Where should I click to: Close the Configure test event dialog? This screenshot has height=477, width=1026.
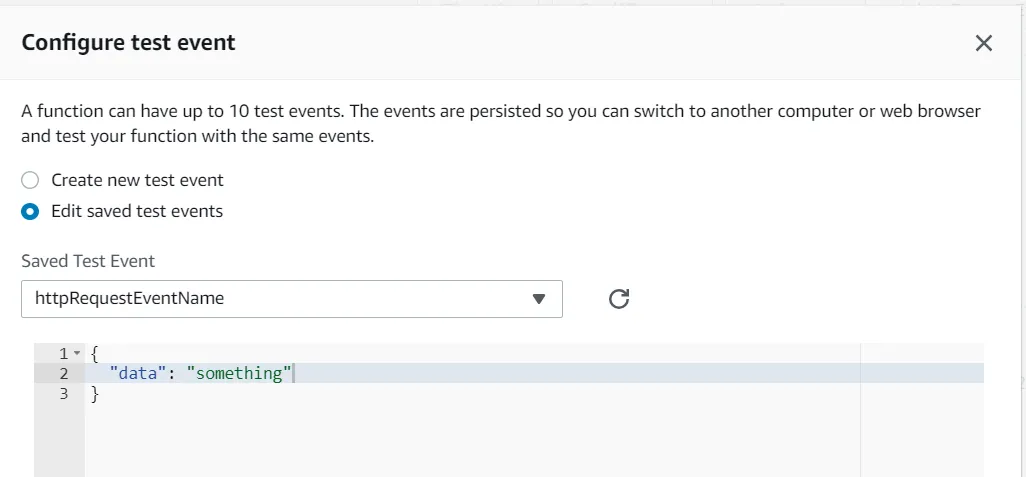(x=984, y=42)
